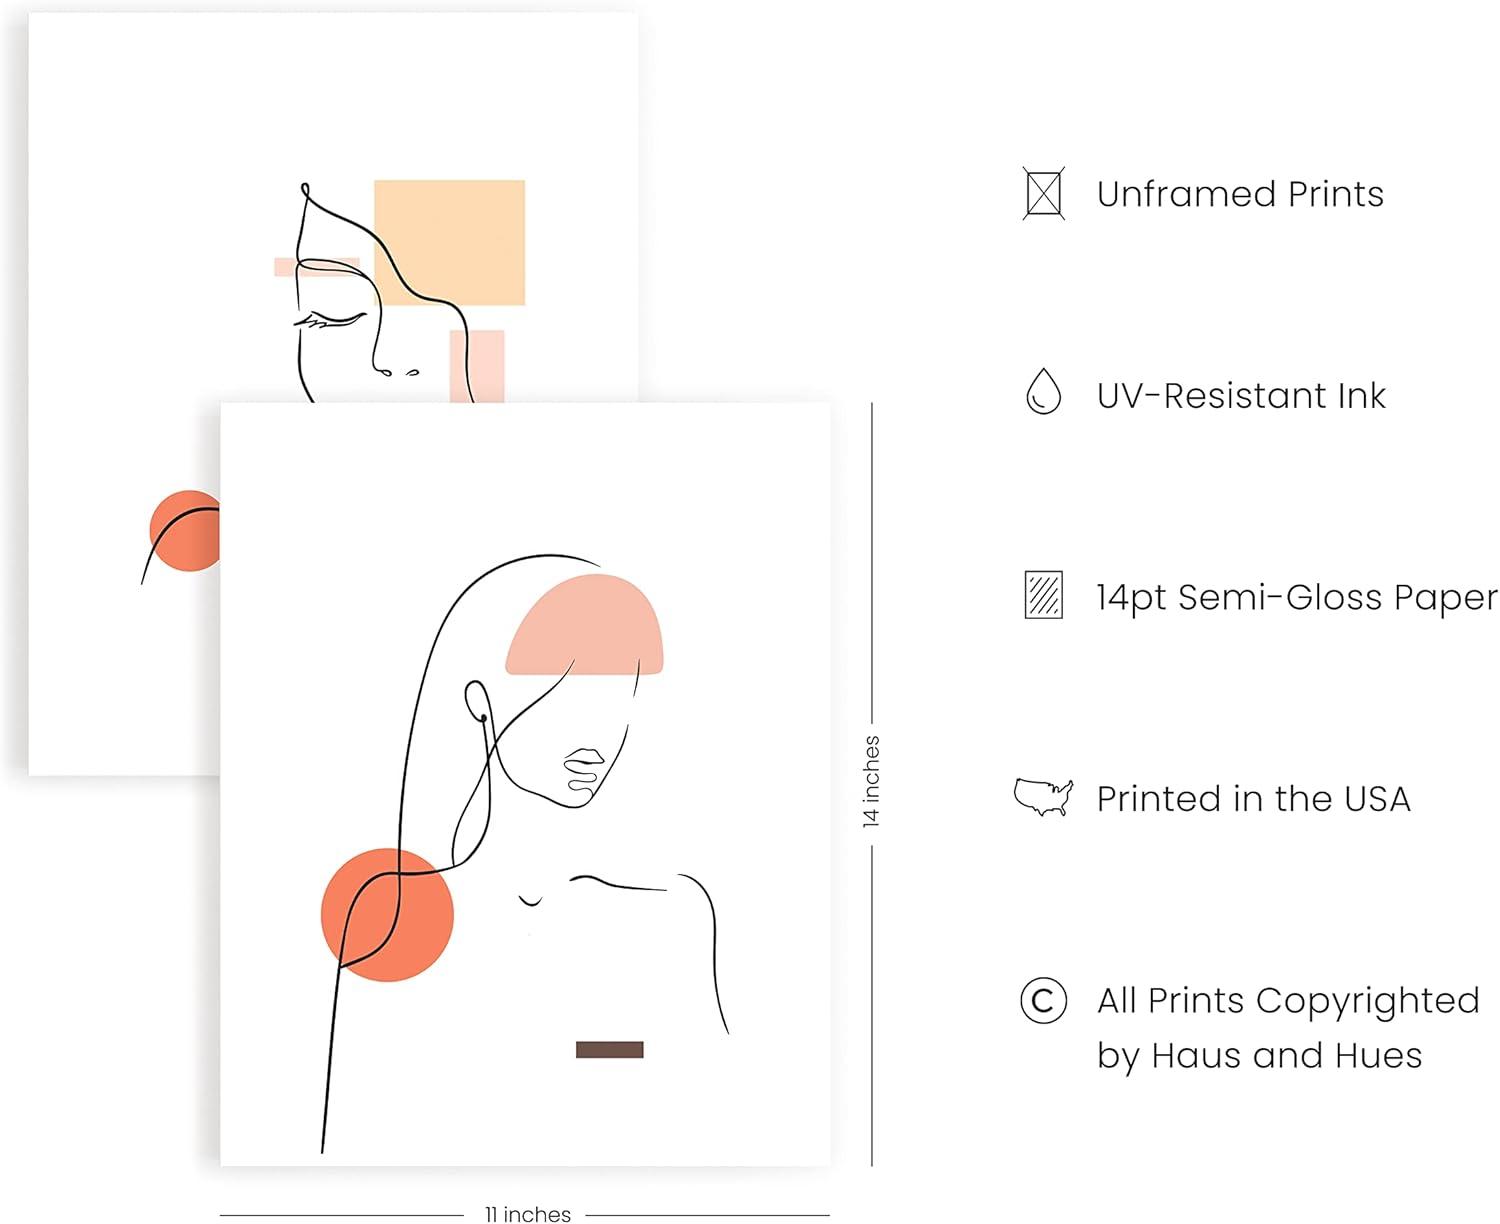This screenshot has height=1224, width=1500.
Task: Click the '11 inches' width label
Action: (528, 1214)
